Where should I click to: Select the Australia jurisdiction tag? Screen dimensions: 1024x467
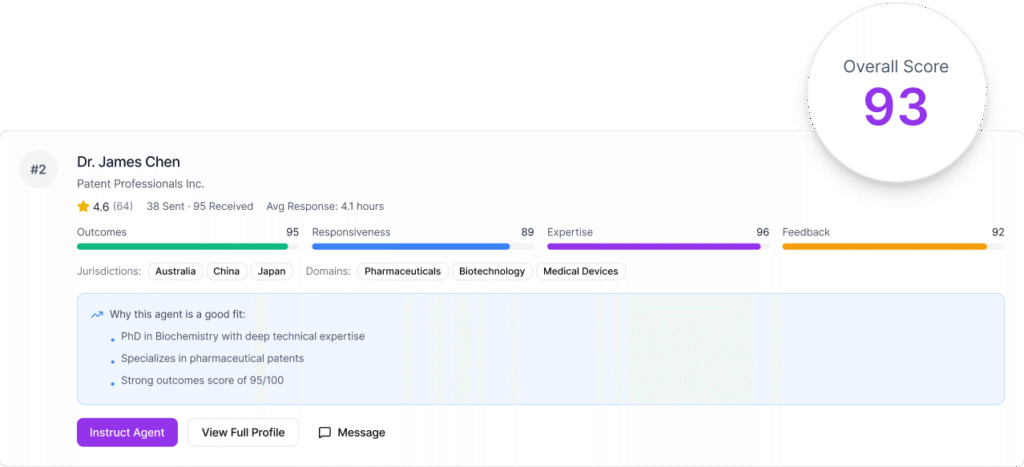(x=177, y=271)
